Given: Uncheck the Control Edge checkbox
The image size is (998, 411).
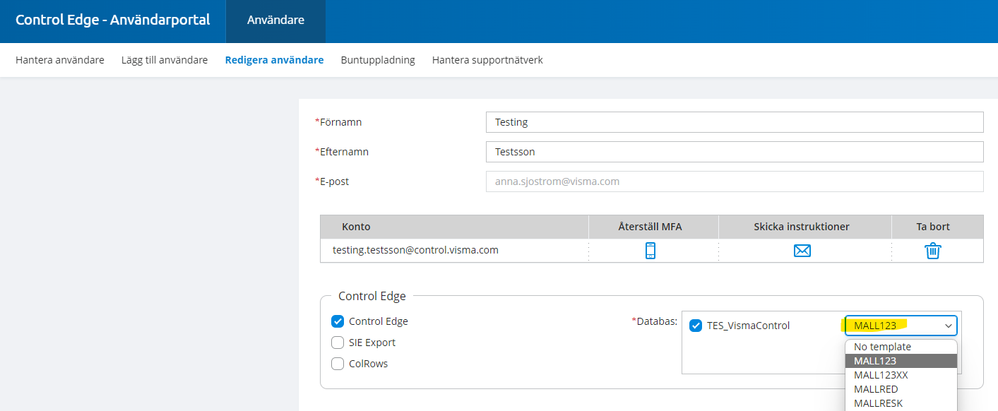Looking at the screenshot, I should click(x=338, y=321).
